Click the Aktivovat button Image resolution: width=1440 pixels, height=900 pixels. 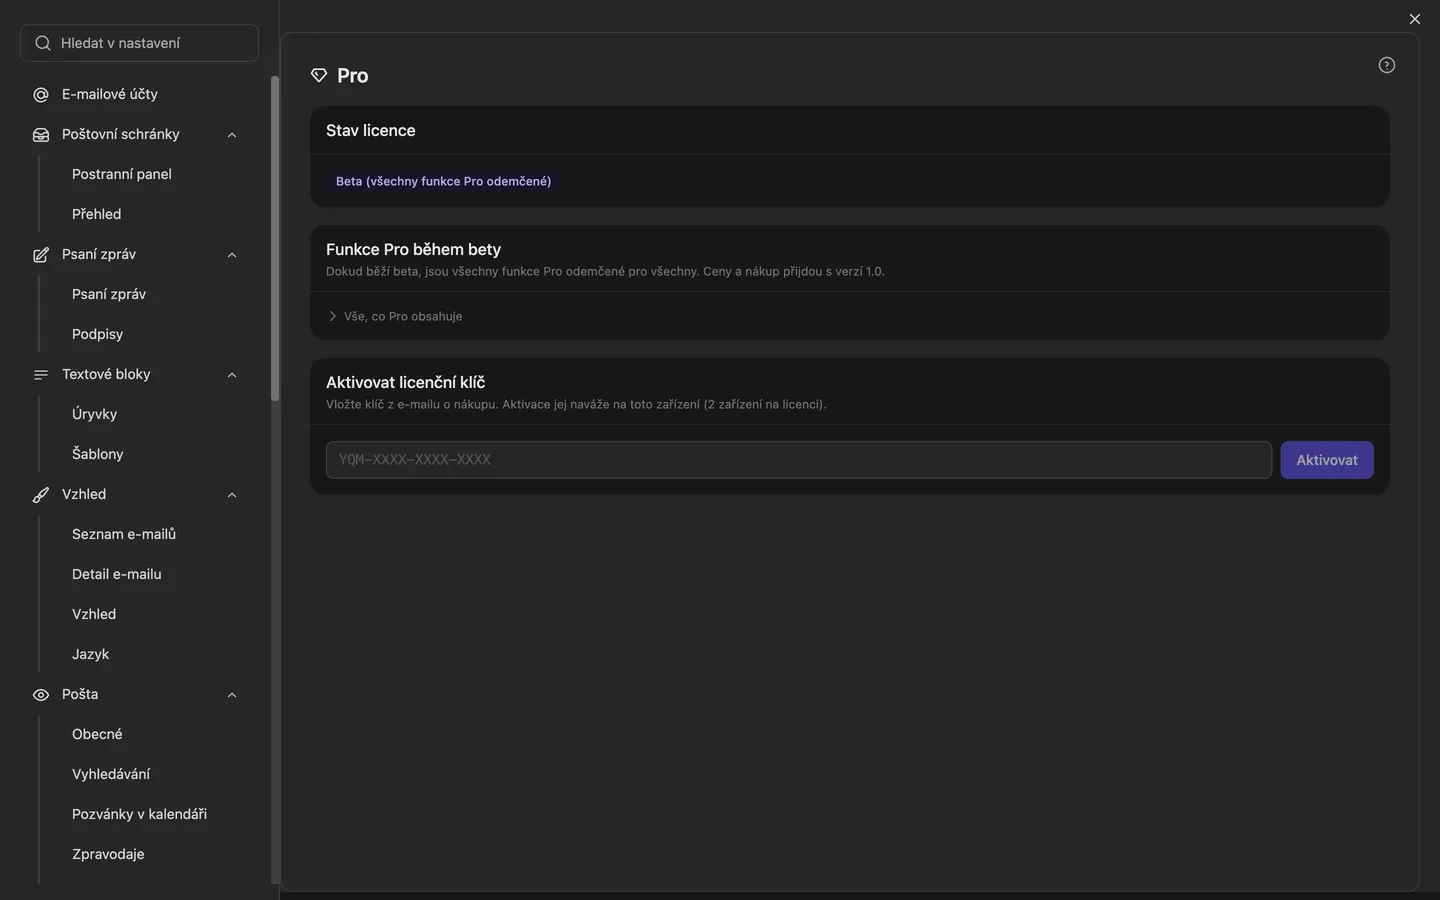1327,460
